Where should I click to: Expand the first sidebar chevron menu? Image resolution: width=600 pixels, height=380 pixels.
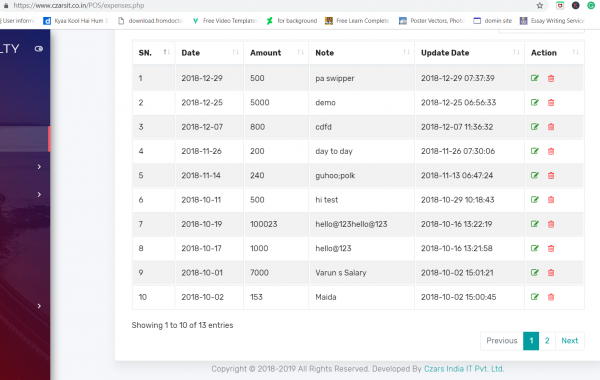[39, 166]
